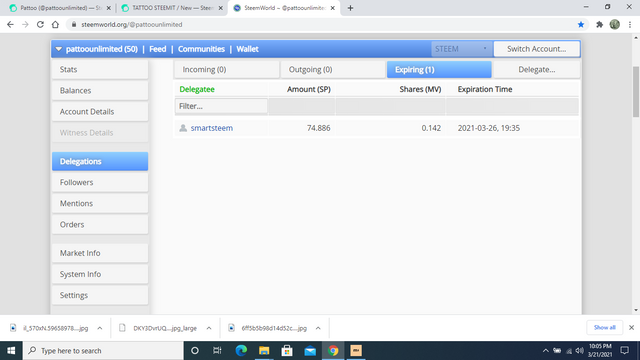The image size is (640, 360).
Task: Open the Wallet link
Action: [x=247, y=49]
